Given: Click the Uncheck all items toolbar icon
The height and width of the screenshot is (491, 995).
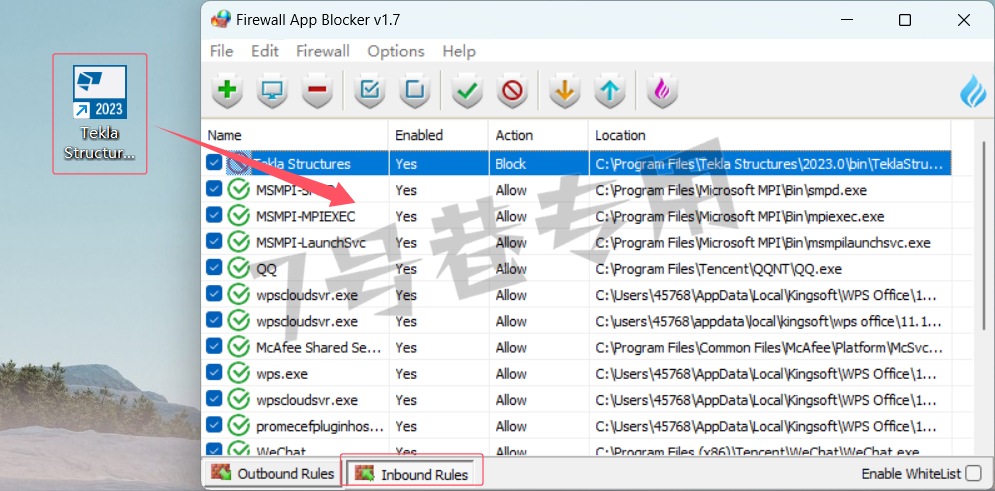Looking at the screenshot, I should click(414, 91).
